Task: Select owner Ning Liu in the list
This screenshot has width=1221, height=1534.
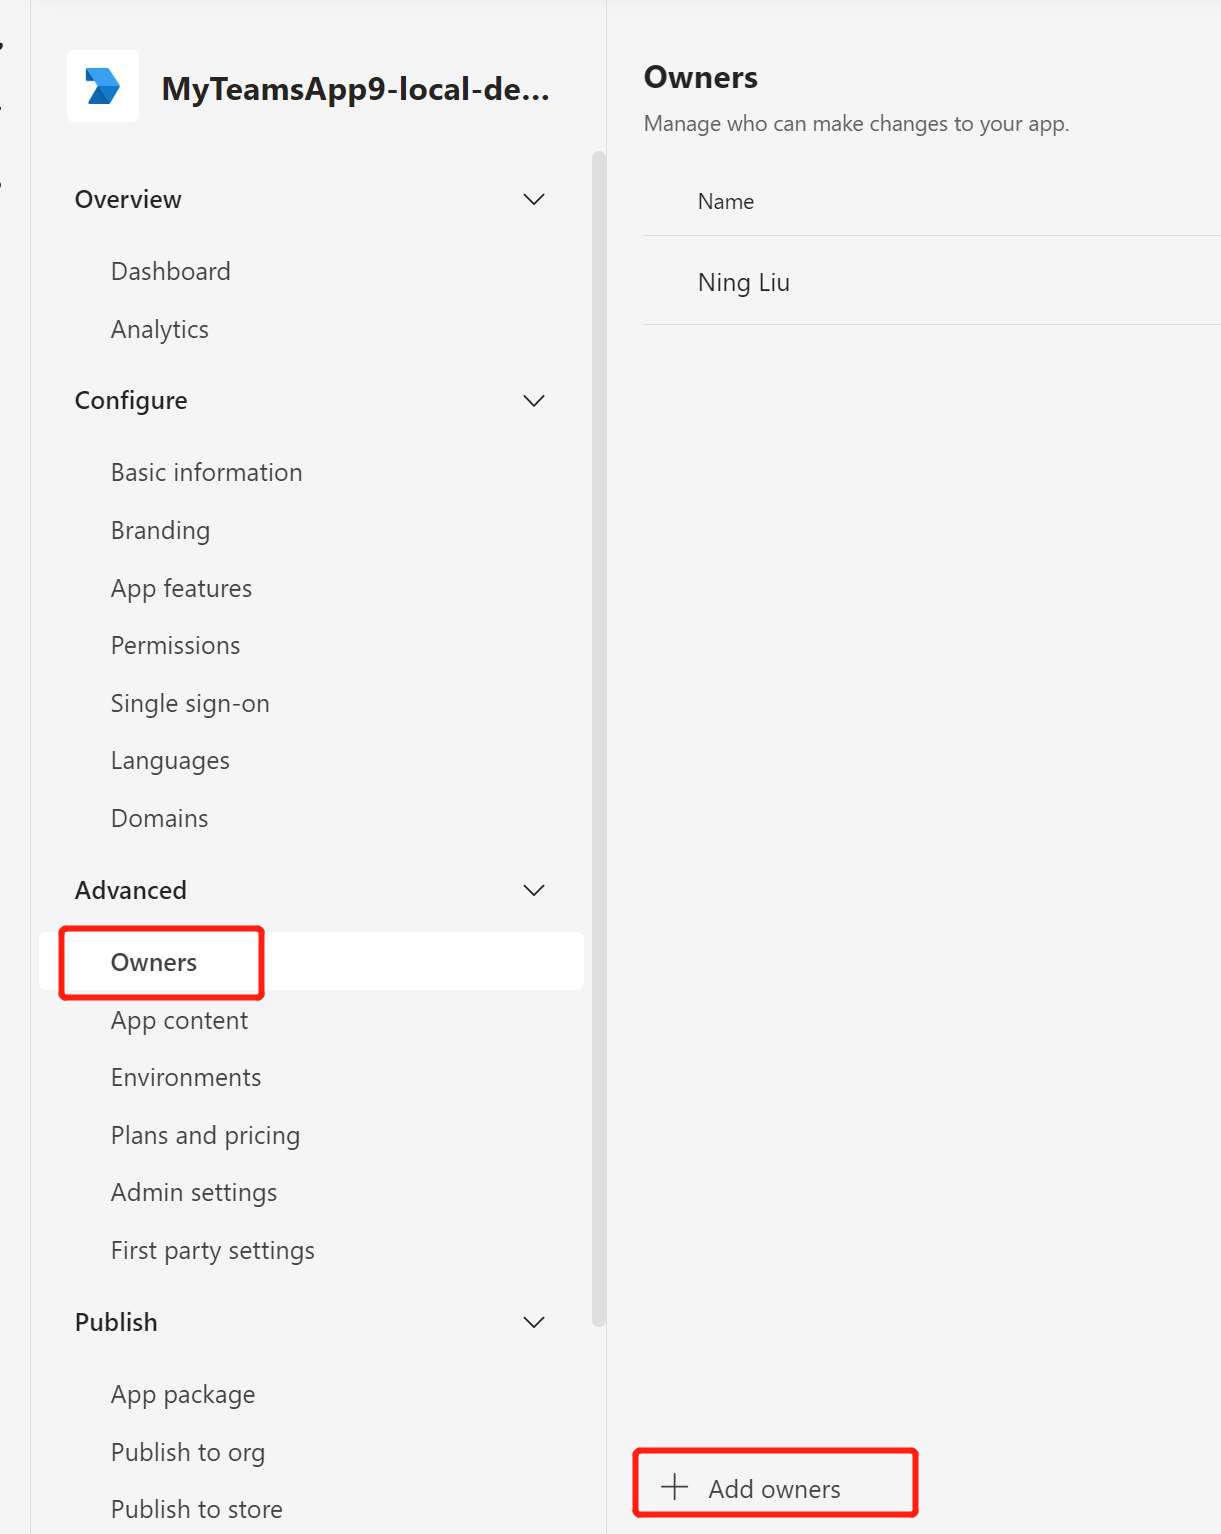Action: [743, 282]
